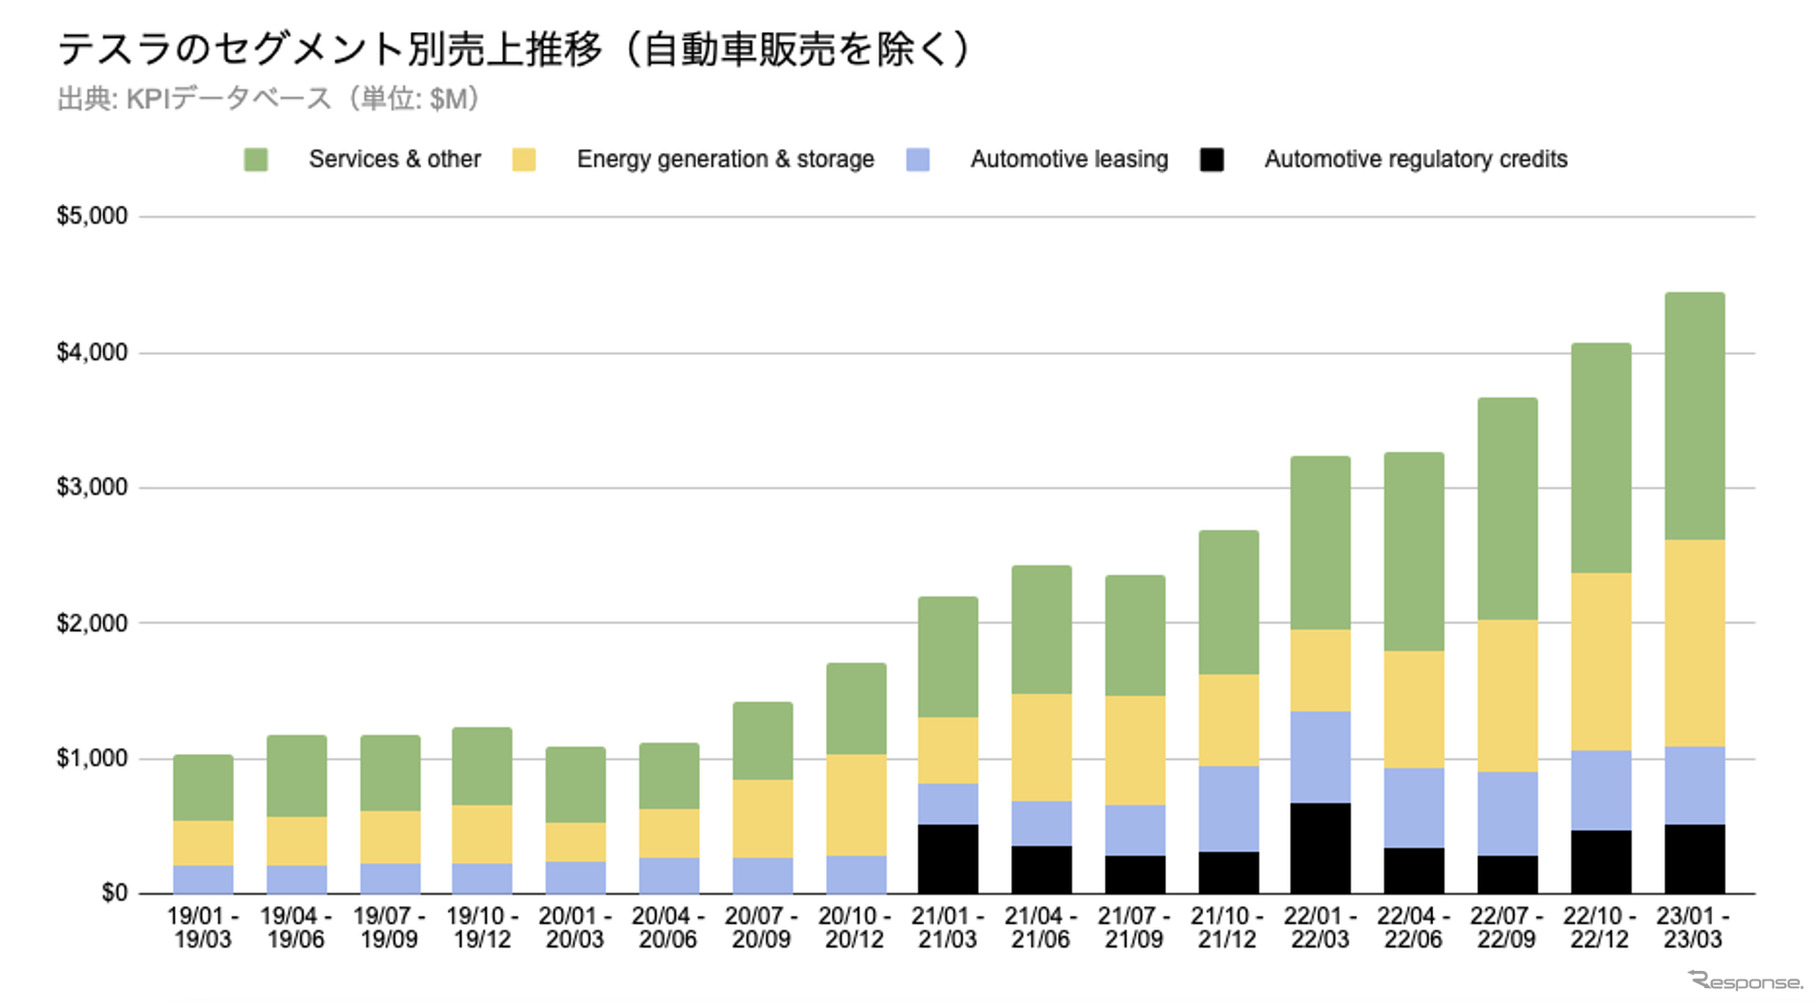
Task: Click the $0 y-axis label
Action: point(114,893)
